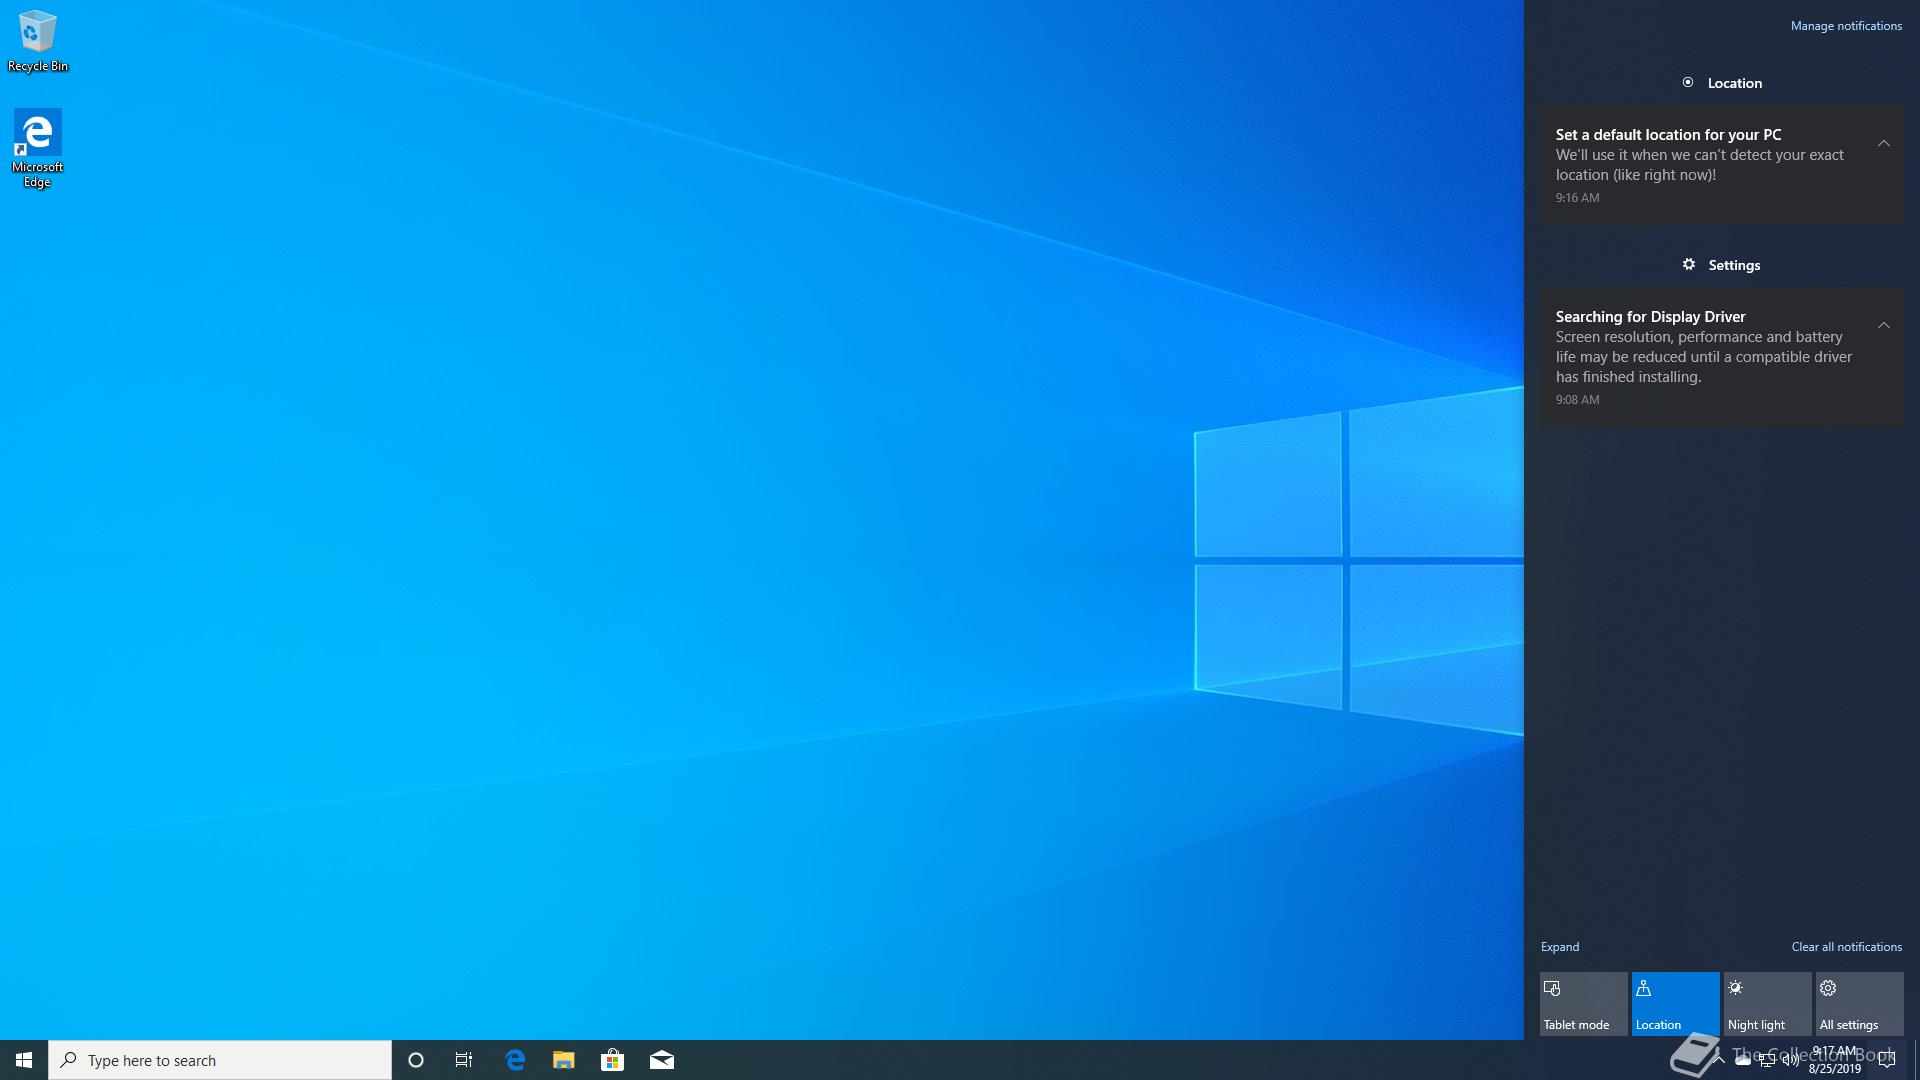This screenshot has width=1920, height=1080.
Task: Open the Recycle Bin desktop icon
Action: coord(38,41)
